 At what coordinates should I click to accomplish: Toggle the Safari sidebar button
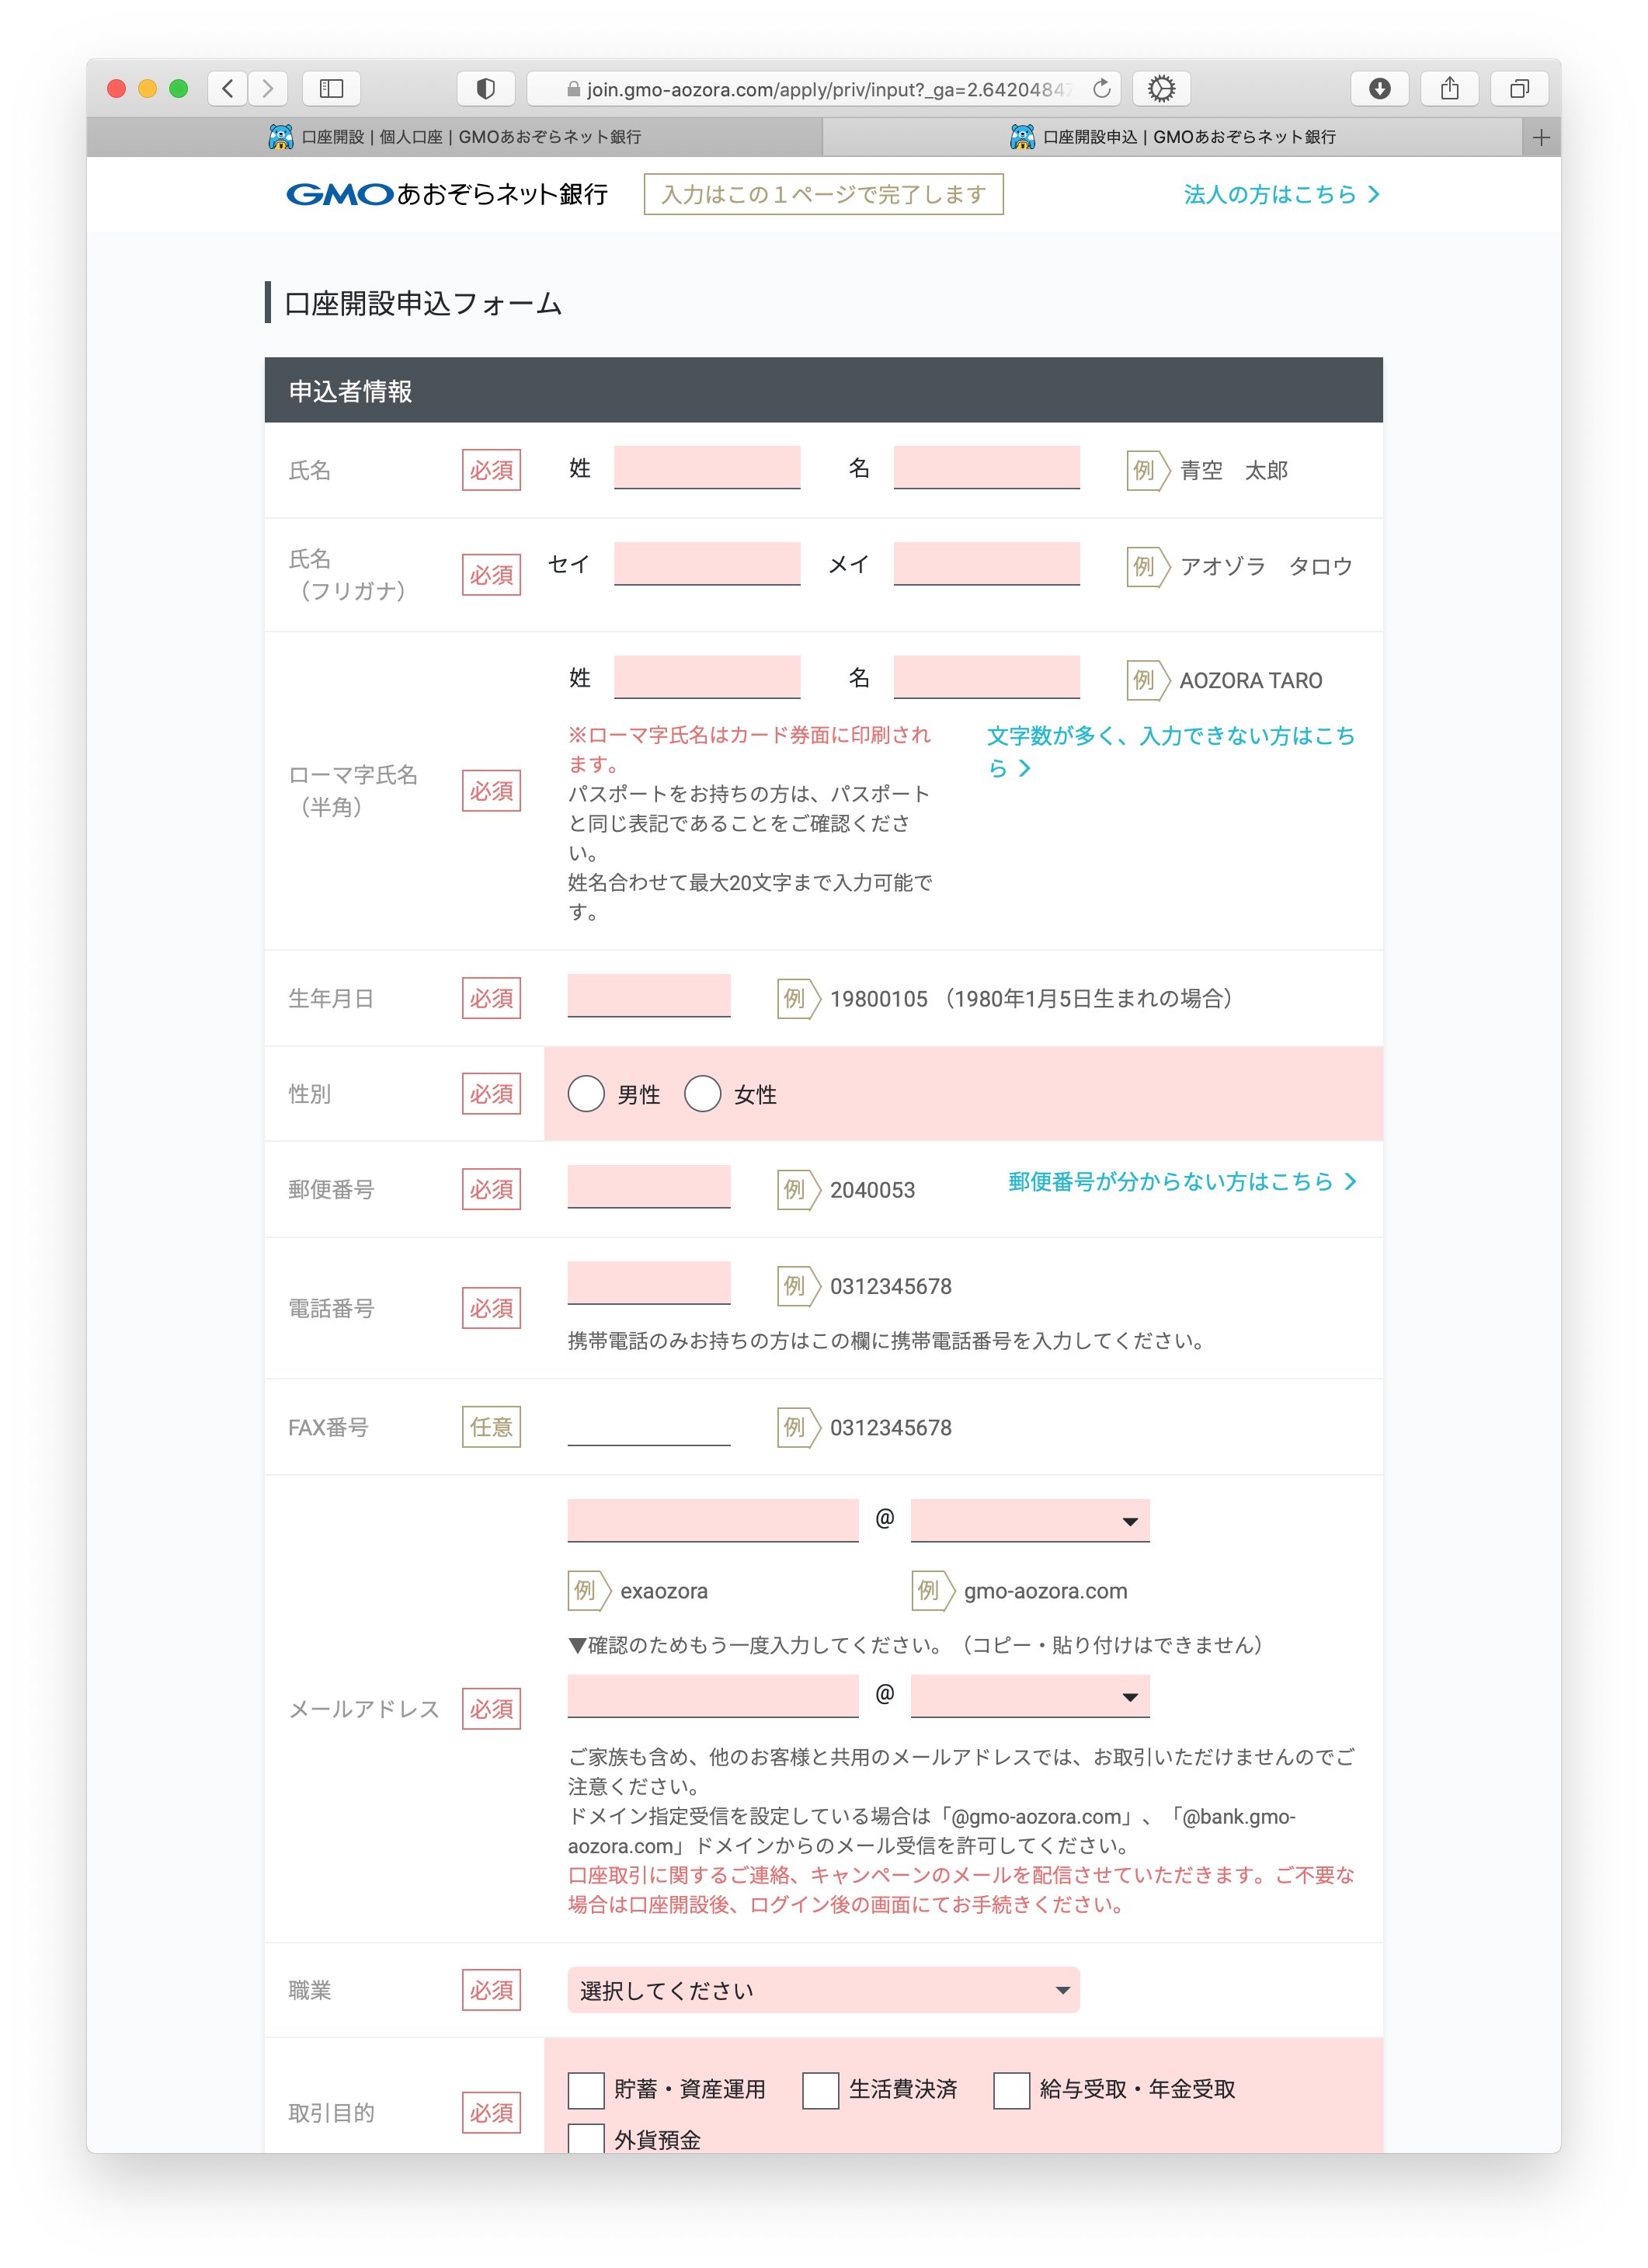pyautogui.click(x=331, y=88)
